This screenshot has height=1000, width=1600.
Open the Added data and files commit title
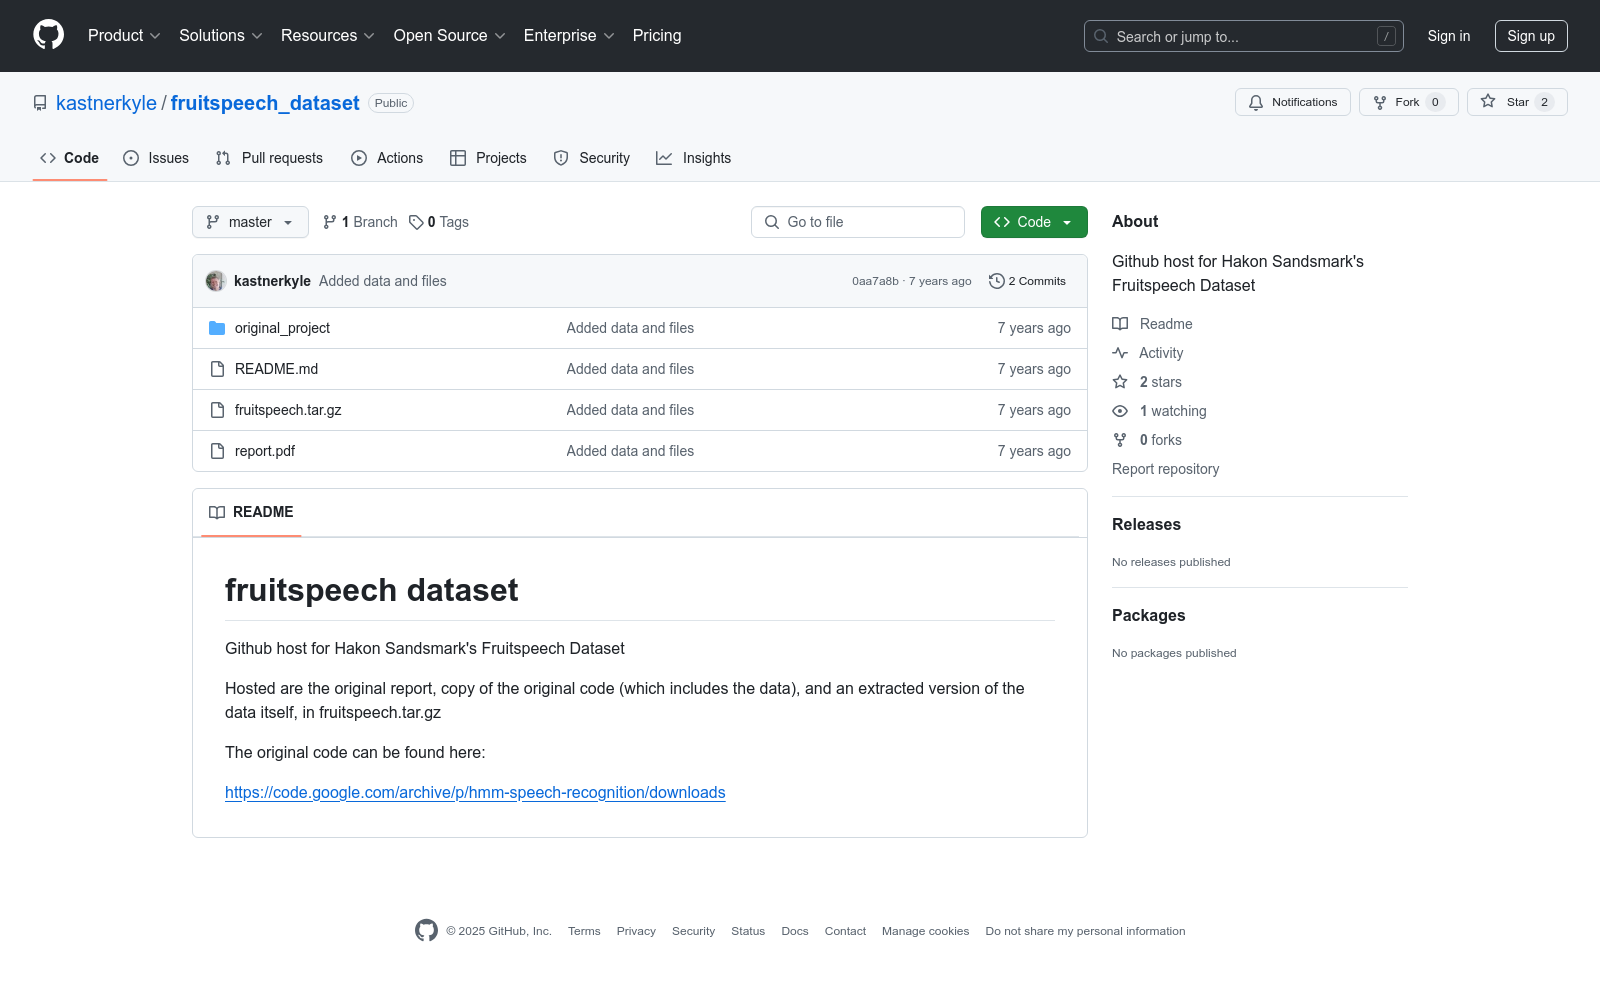pos(383,281)
